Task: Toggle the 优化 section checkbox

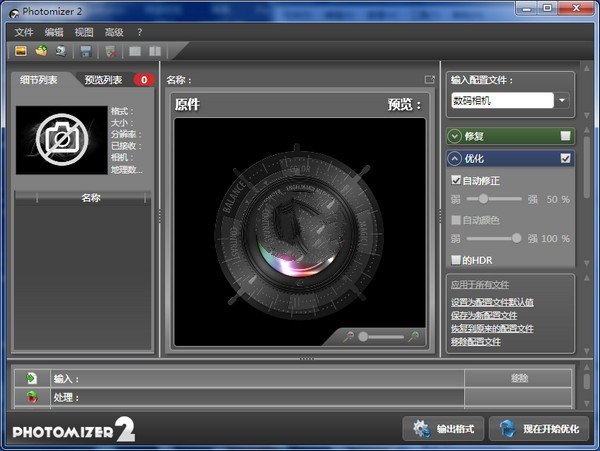Action: tap(565, 158)
